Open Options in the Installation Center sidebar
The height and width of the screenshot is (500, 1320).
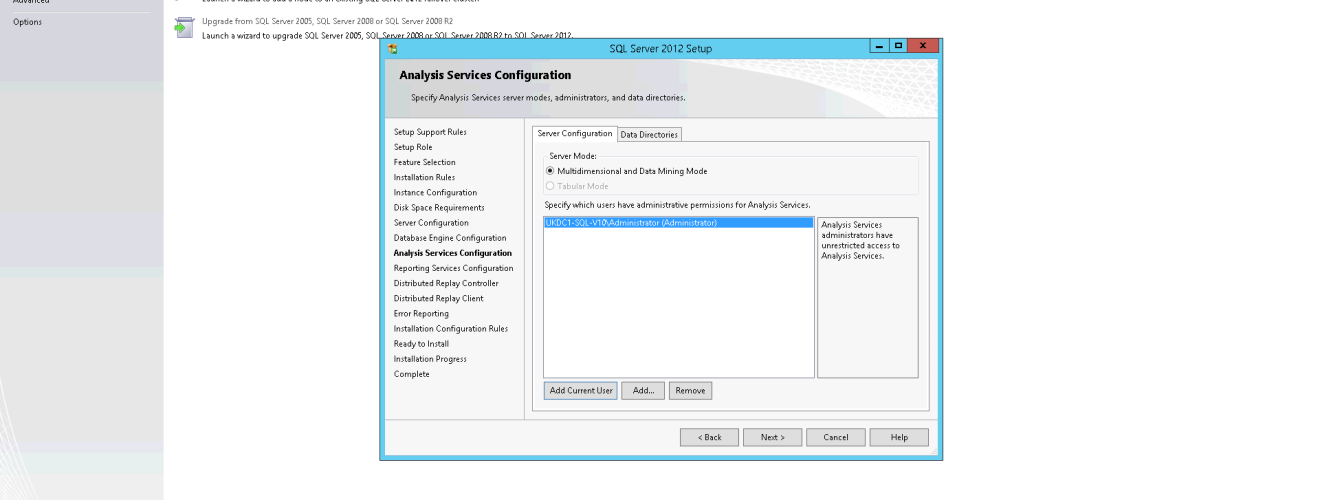tap(28, 22)
